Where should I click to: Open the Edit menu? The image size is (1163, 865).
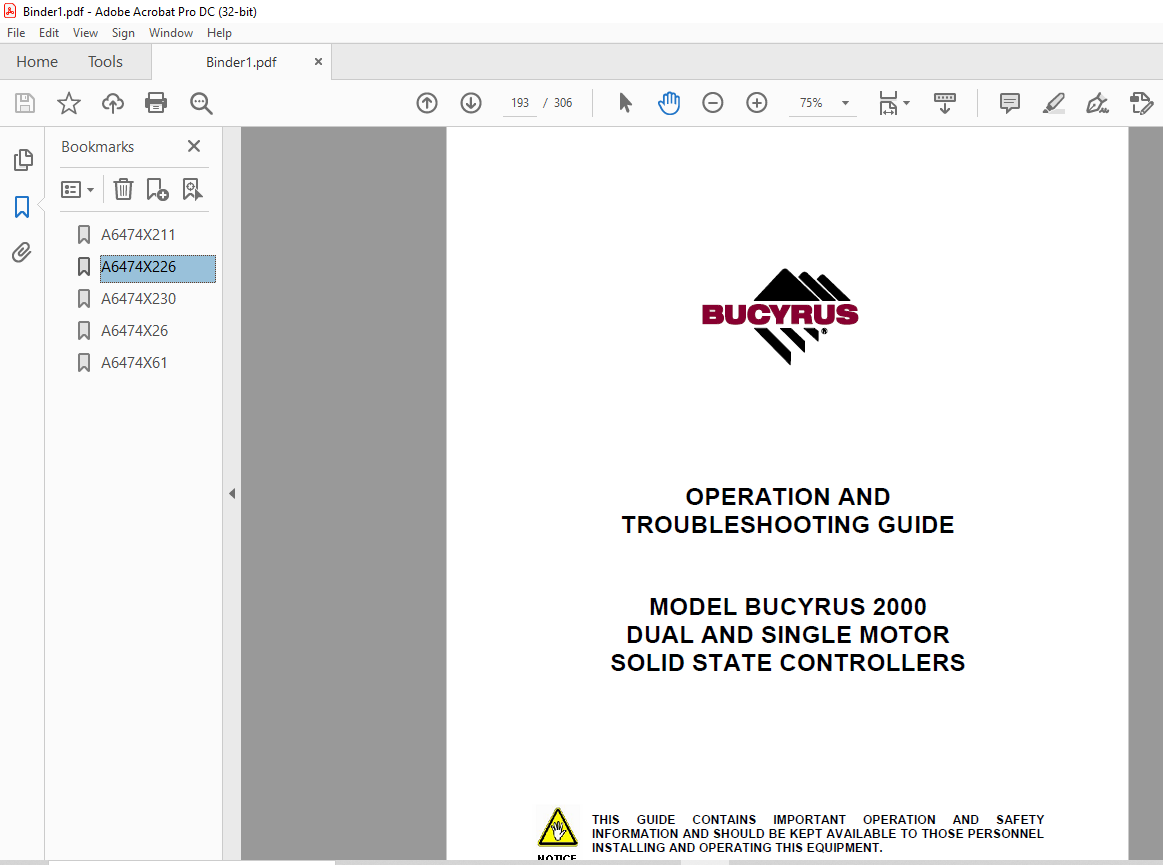coord(49,33)
